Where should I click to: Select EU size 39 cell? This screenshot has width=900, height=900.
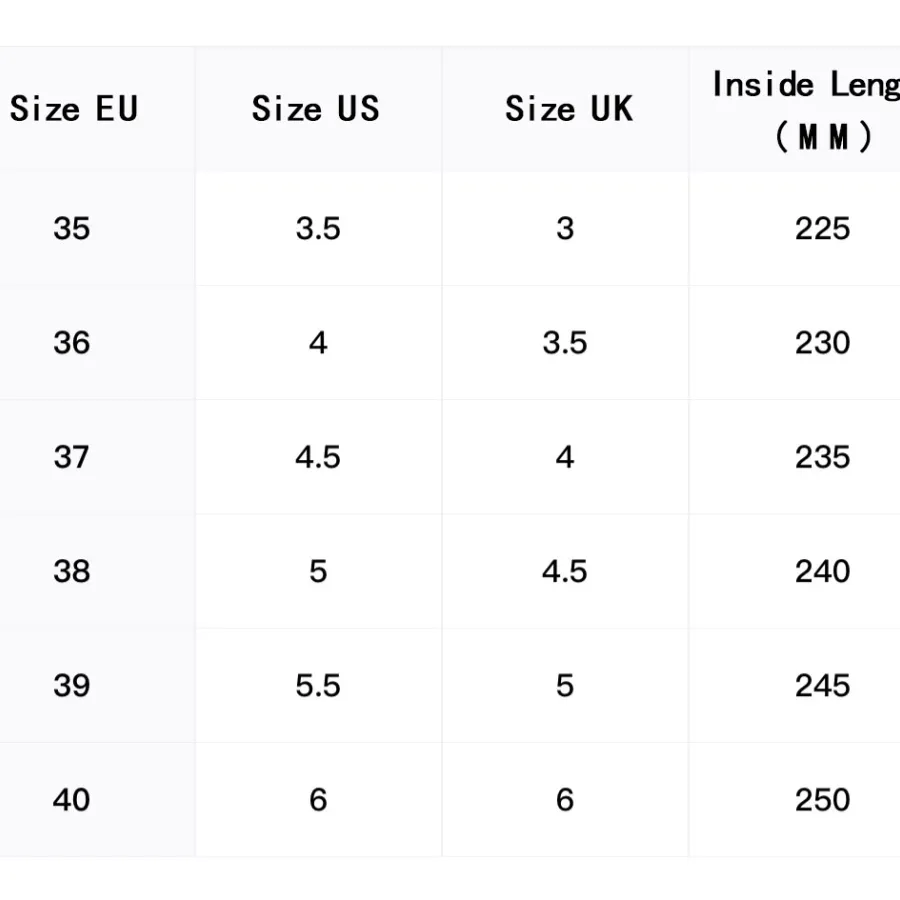click(72, 685)
